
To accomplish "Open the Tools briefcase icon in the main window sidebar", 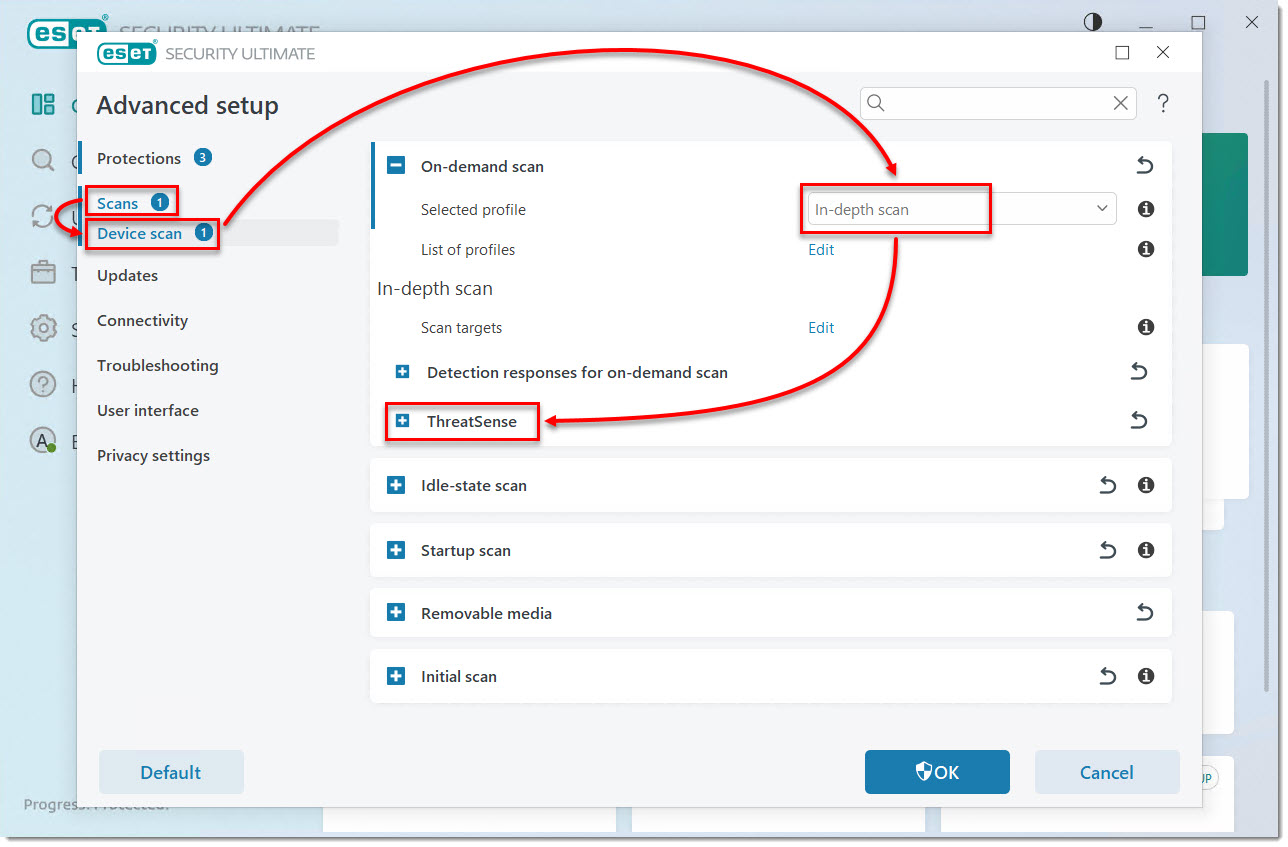I will [x=43, y=272].
